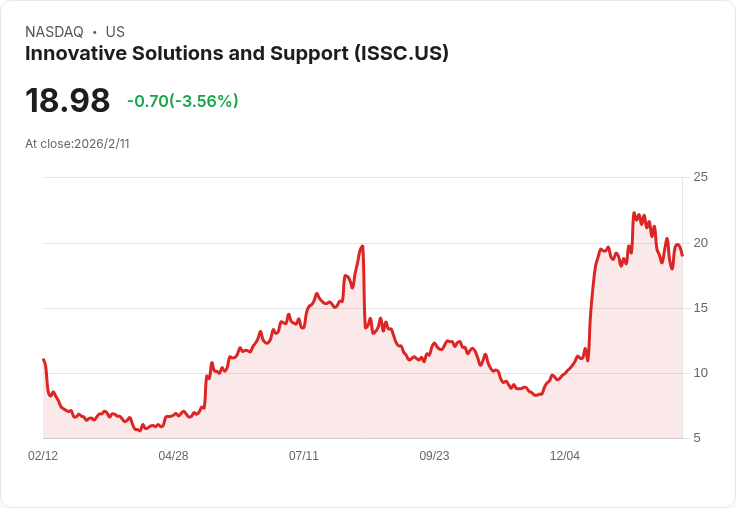736x508 pixels.
Task: Click the At close 2026/2/11 timestamp
Action: click(x=77, y=144)
